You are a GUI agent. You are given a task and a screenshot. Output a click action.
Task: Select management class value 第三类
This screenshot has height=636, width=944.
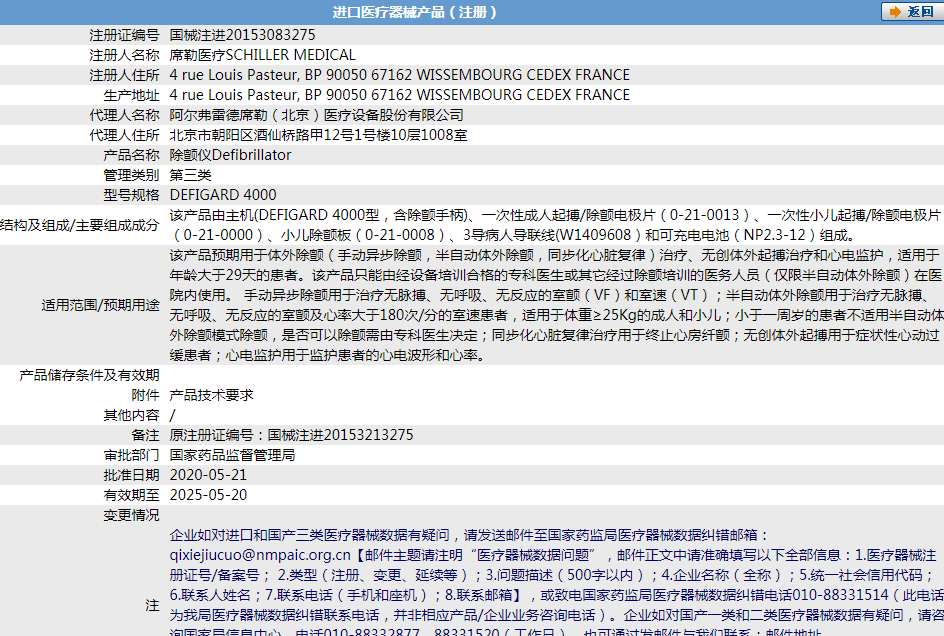pos(190,175)
